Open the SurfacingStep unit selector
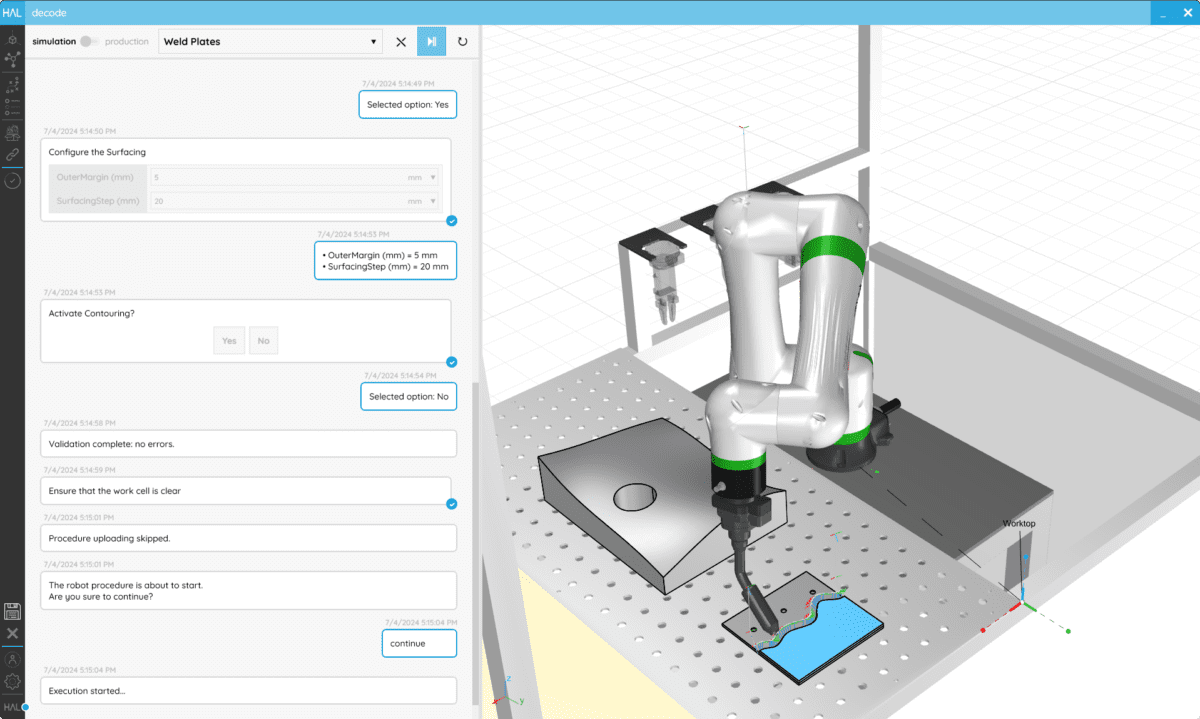This screenshot has width=1200, height=719. [x=432, y=200]
